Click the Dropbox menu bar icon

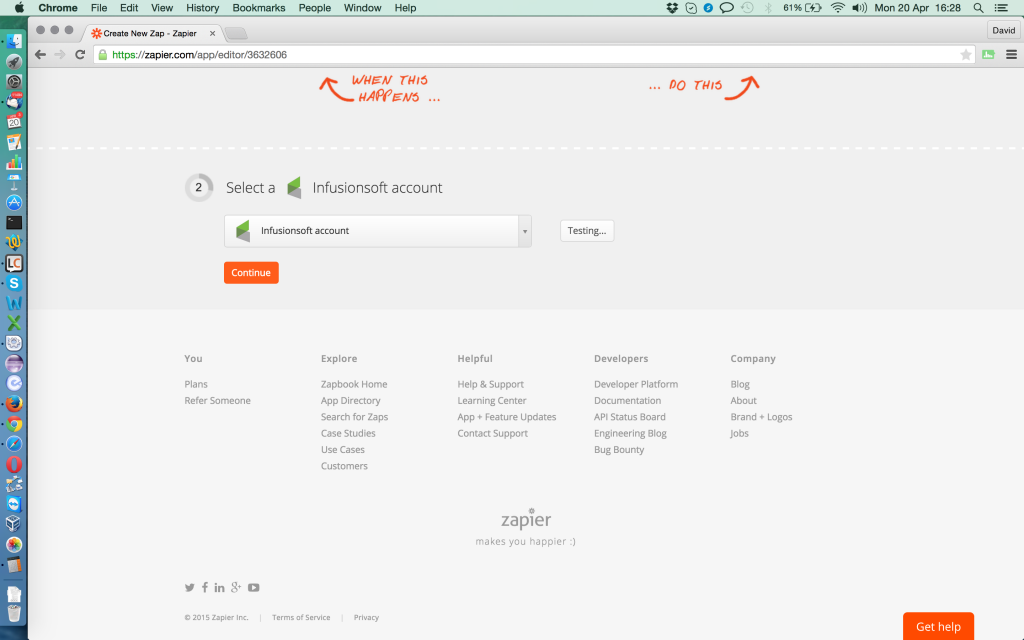672,8
